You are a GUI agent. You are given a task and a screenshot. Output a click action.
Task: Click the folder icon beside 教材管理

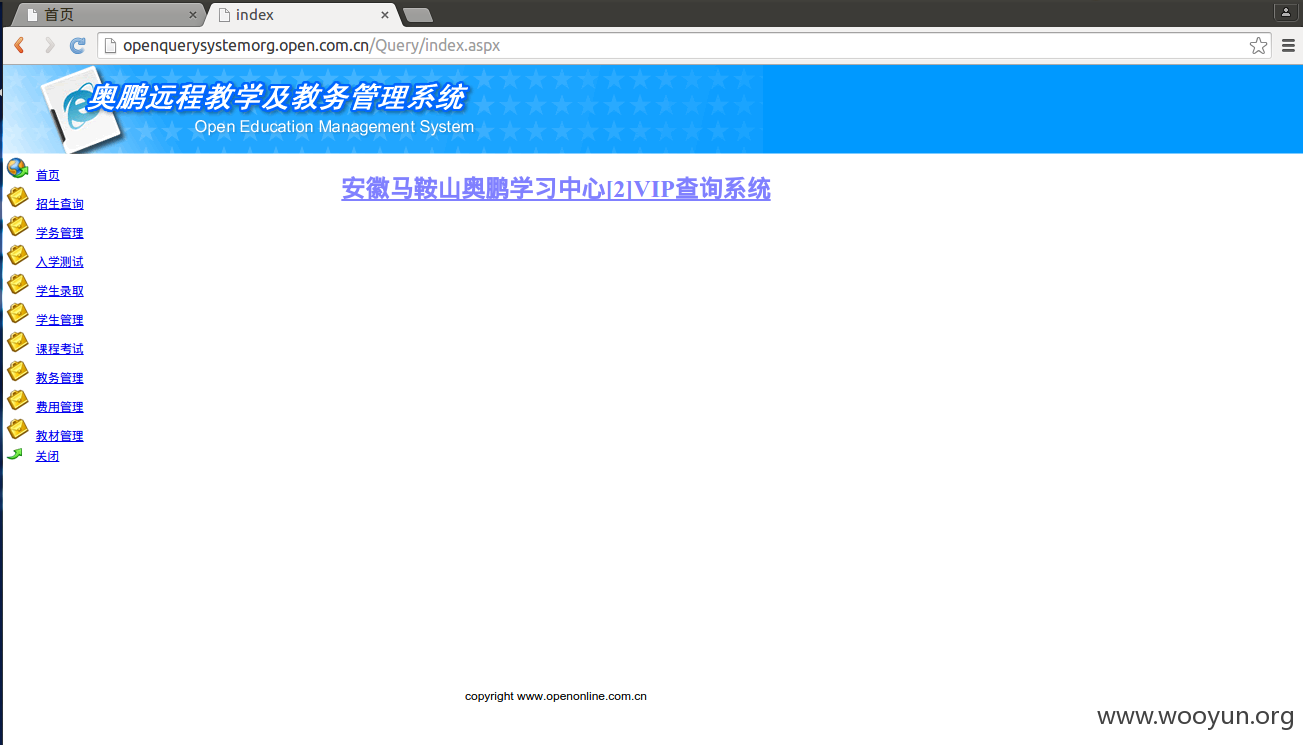17,429
